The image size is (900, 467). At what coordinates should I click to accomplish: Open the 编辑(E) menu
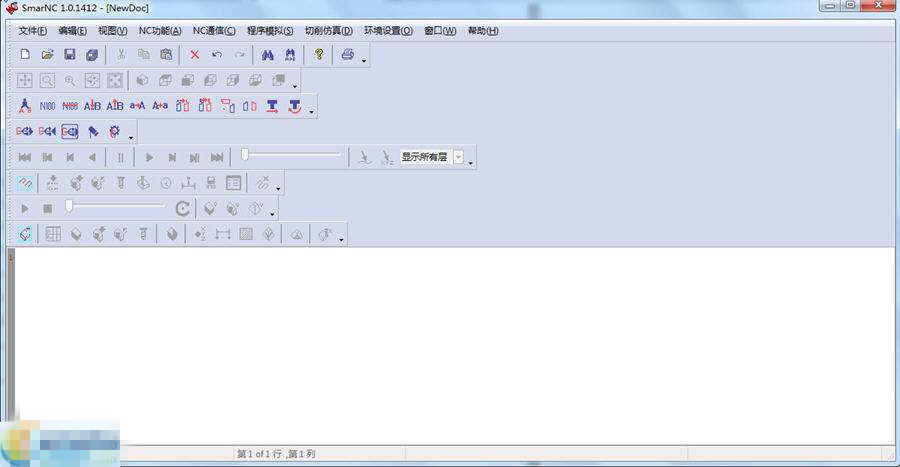[x=72, y=30]
